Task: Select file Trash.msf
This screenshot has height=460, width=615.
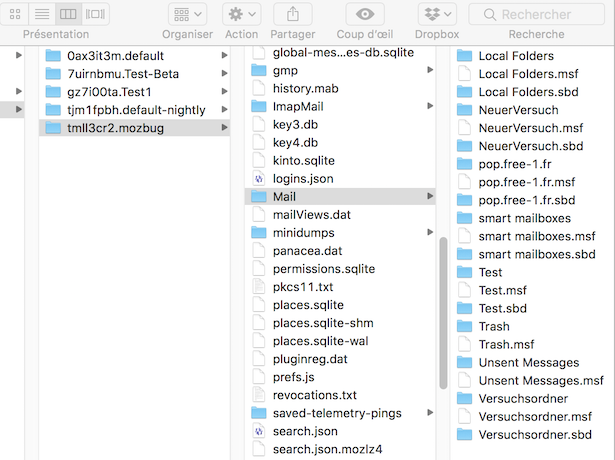Action: click(506, 344)
